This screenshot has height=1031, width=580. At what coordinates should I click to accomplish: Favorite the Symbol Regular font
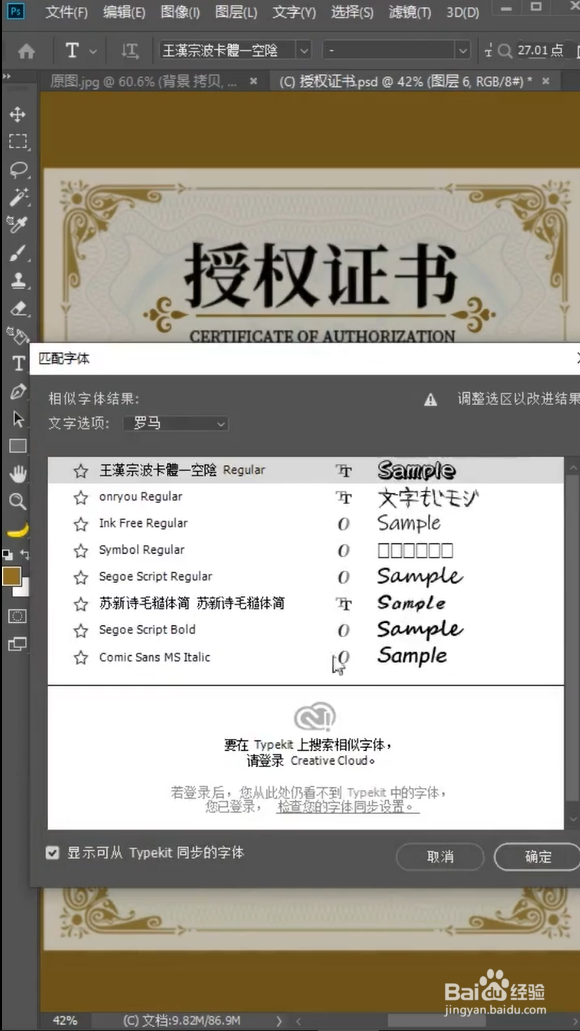[x=81, y=550]
